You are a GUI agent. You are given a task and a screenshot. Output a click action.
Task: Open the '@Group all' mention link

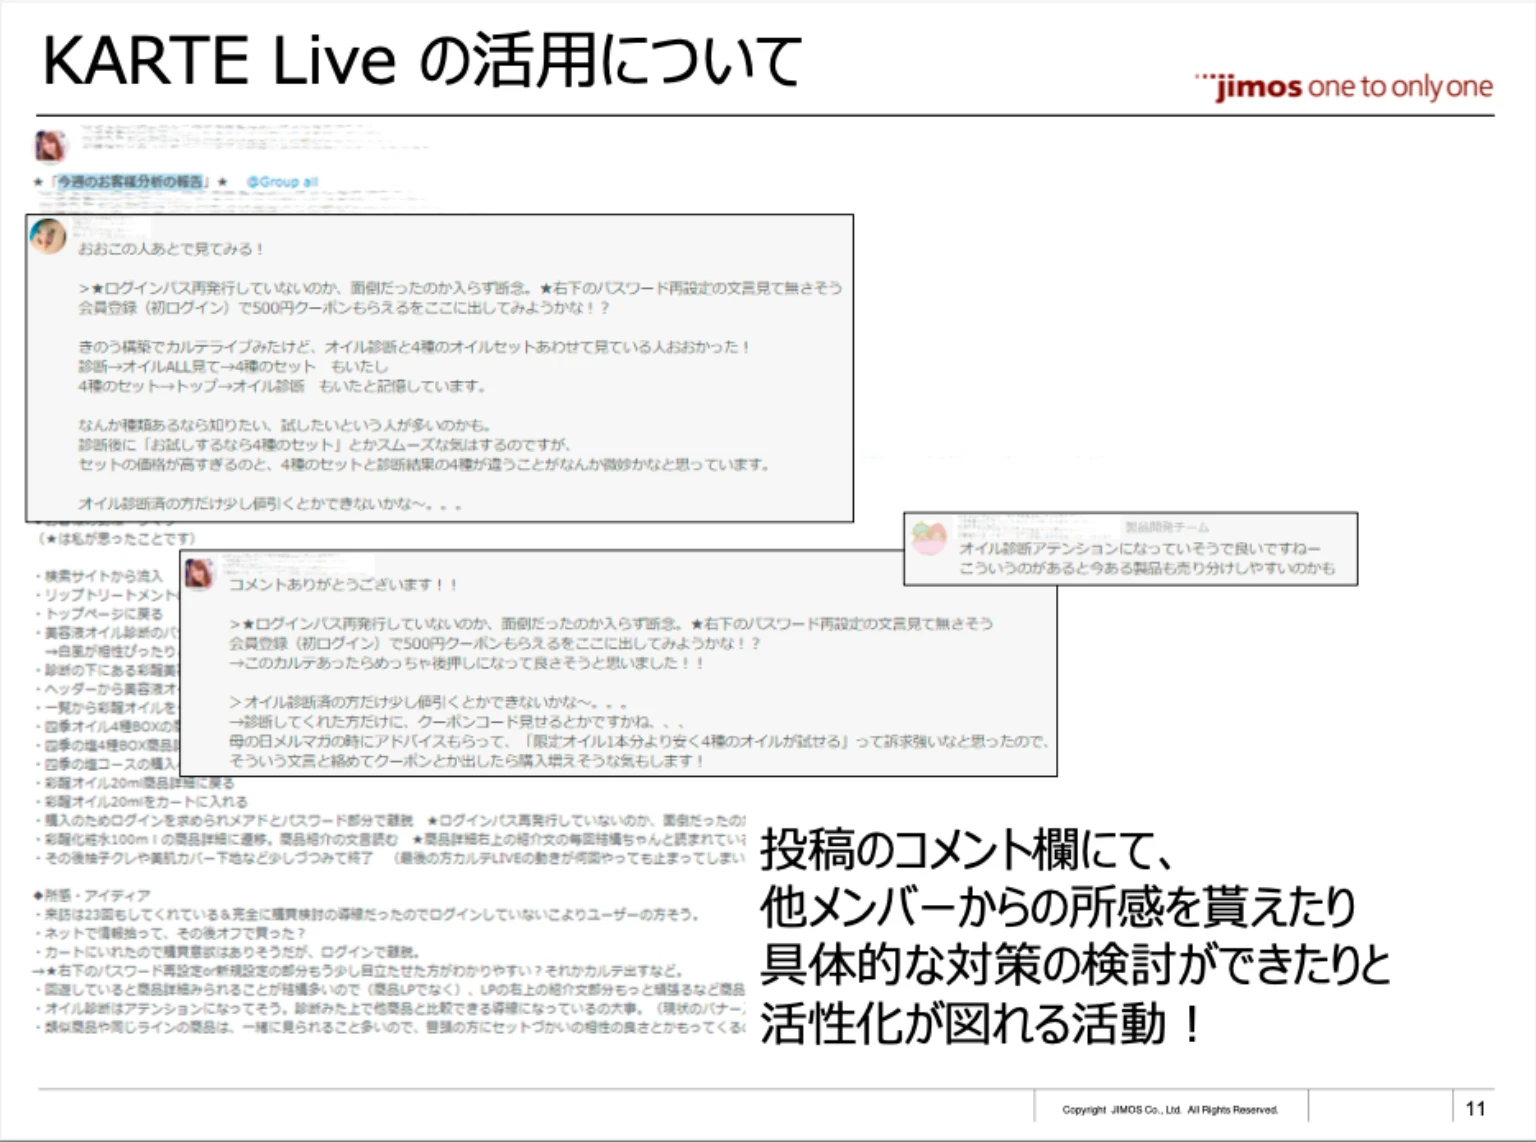click(282, 182)
